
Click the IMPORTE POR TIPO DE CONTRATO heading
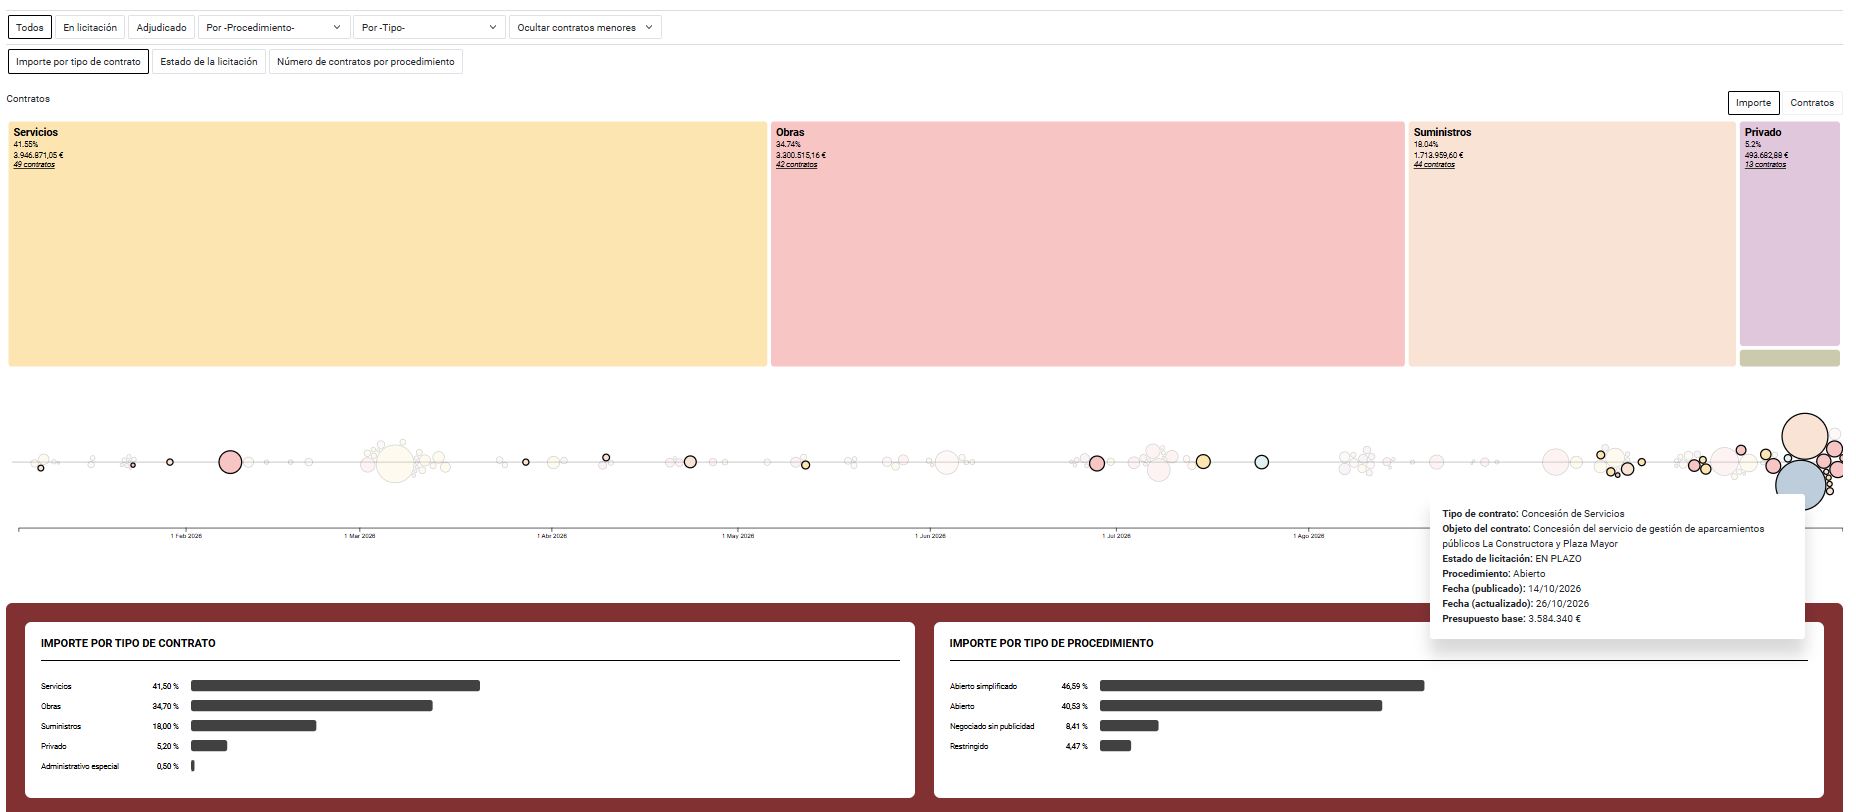(128, 643)
